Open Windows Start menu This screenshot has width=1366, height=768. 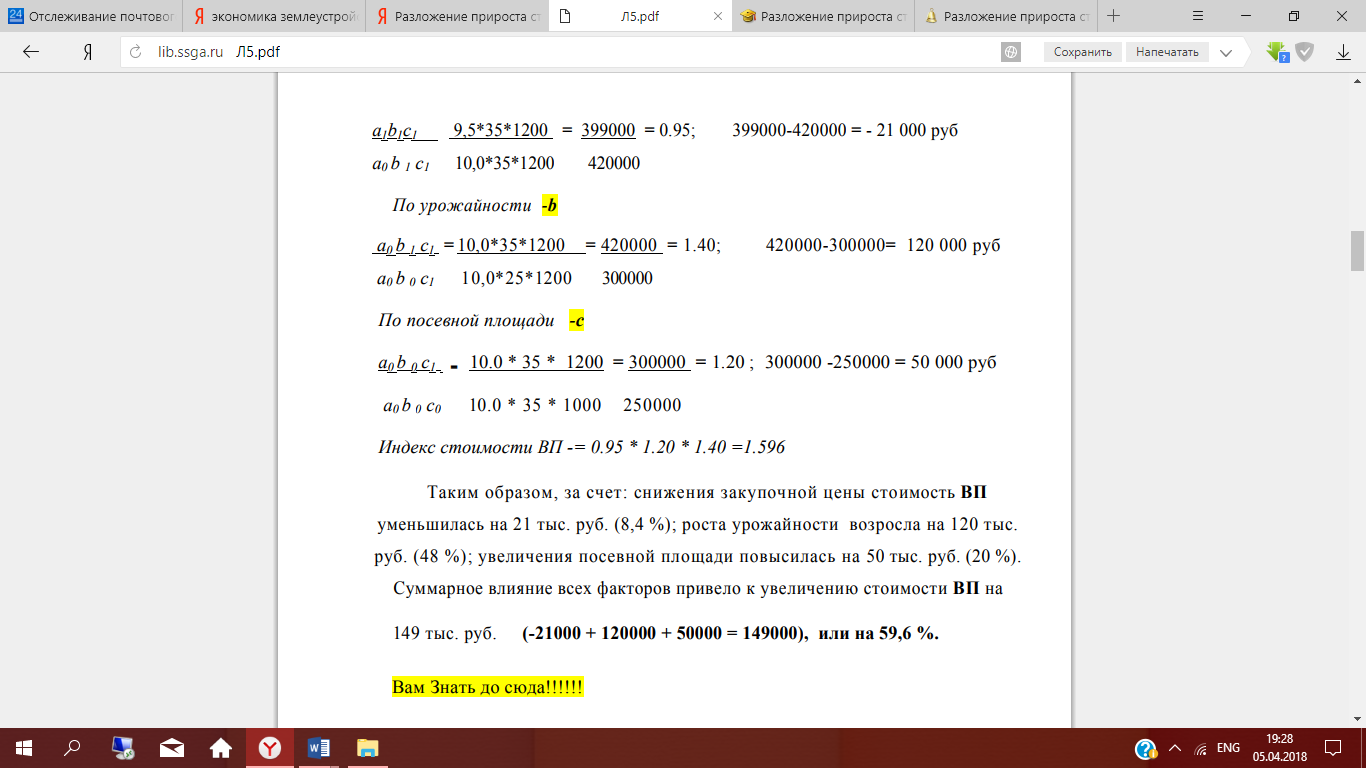pyautogui.click(x=24, y=748)
